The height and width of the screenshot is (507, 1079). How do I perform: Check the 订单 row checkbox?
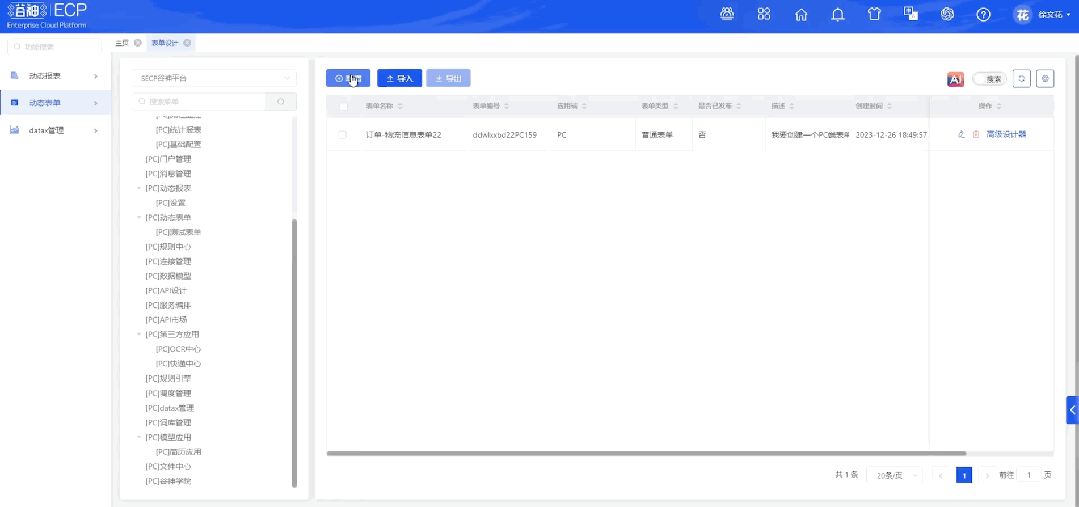coord(343,135)
